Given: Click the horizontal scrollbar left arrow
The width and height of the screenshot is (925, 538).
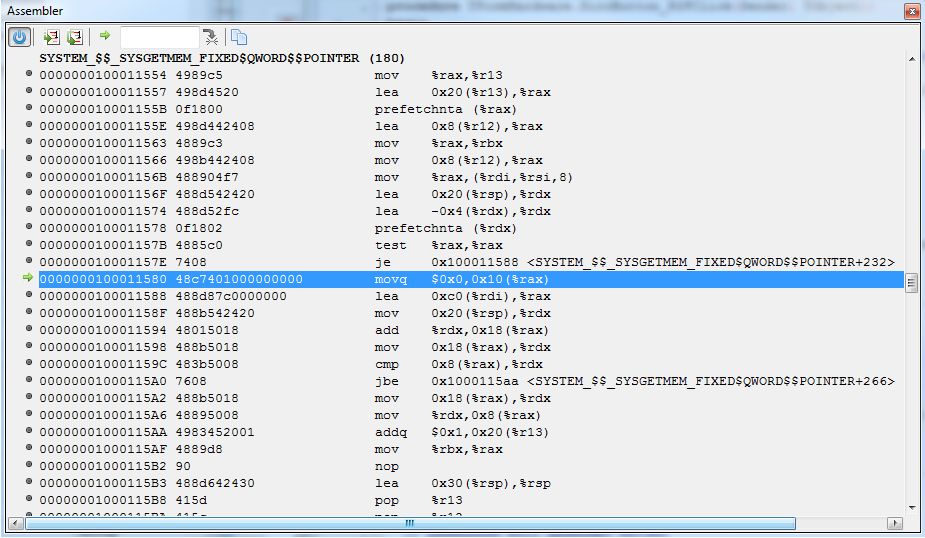Looking at the screenshot, I should [15, 523].
